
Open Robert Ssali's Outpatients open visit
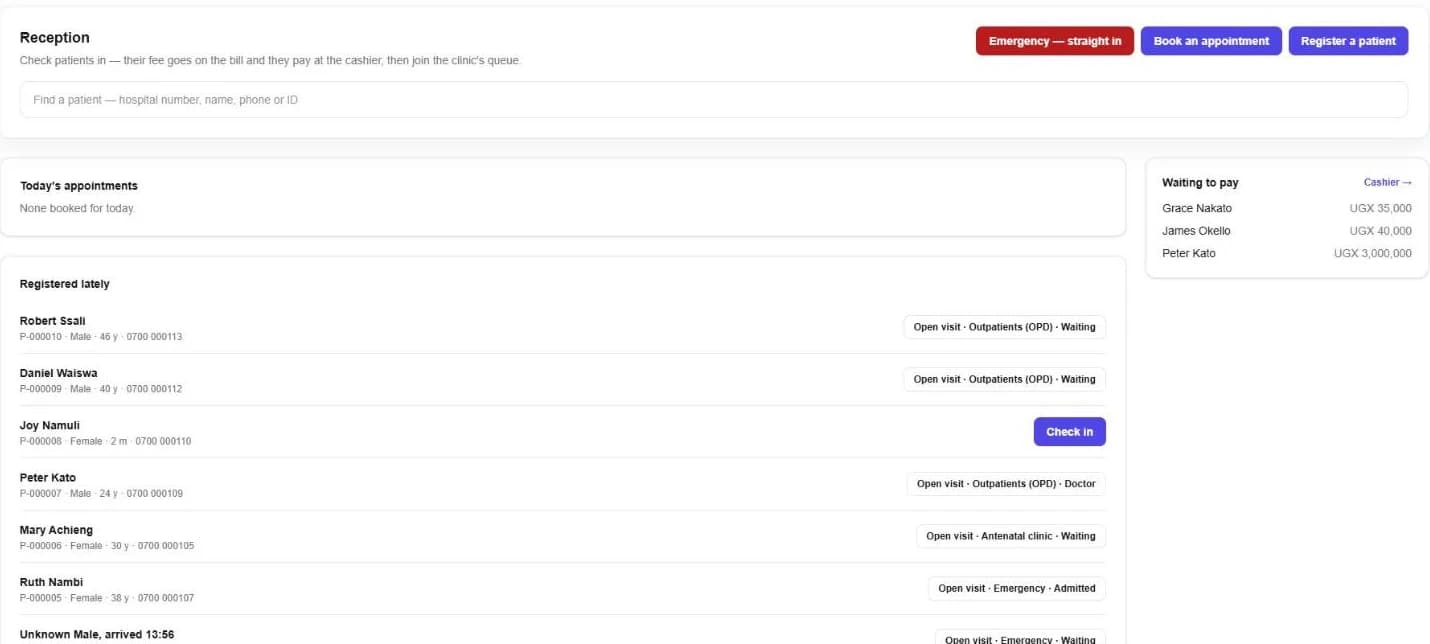(1004, 327)
